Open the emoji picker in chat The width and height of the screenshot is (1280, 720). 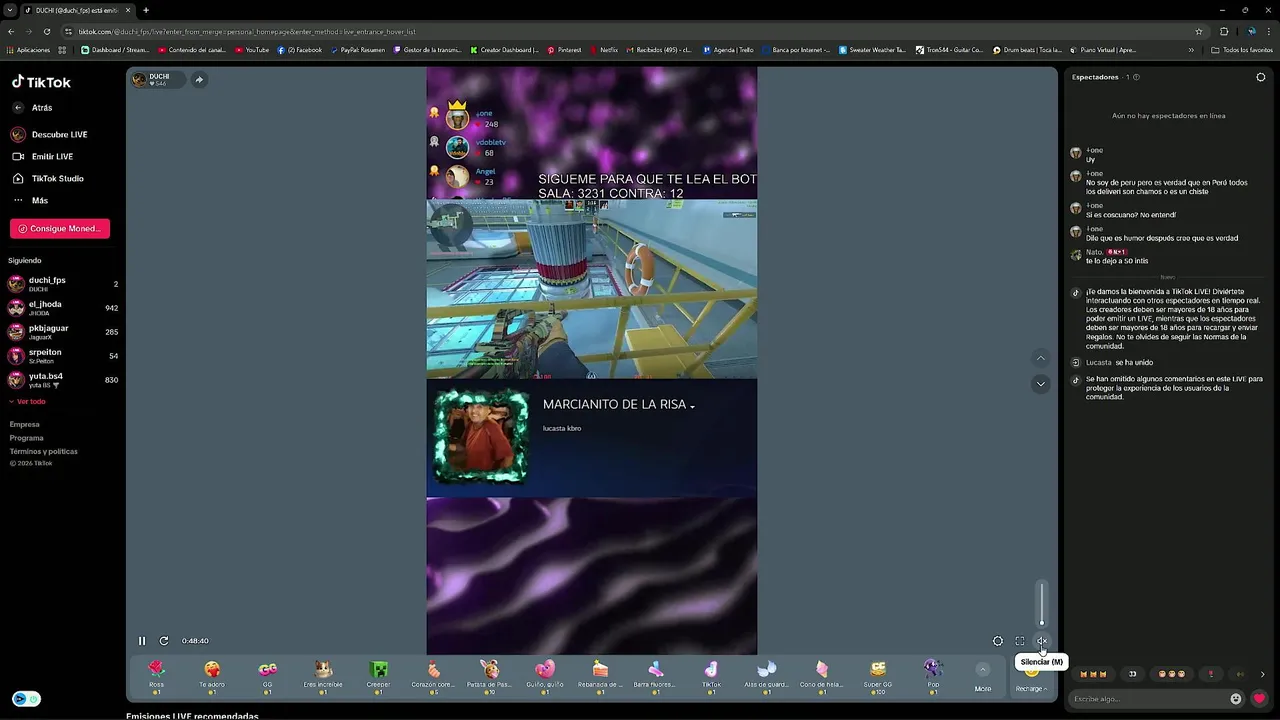(1236, 699)
